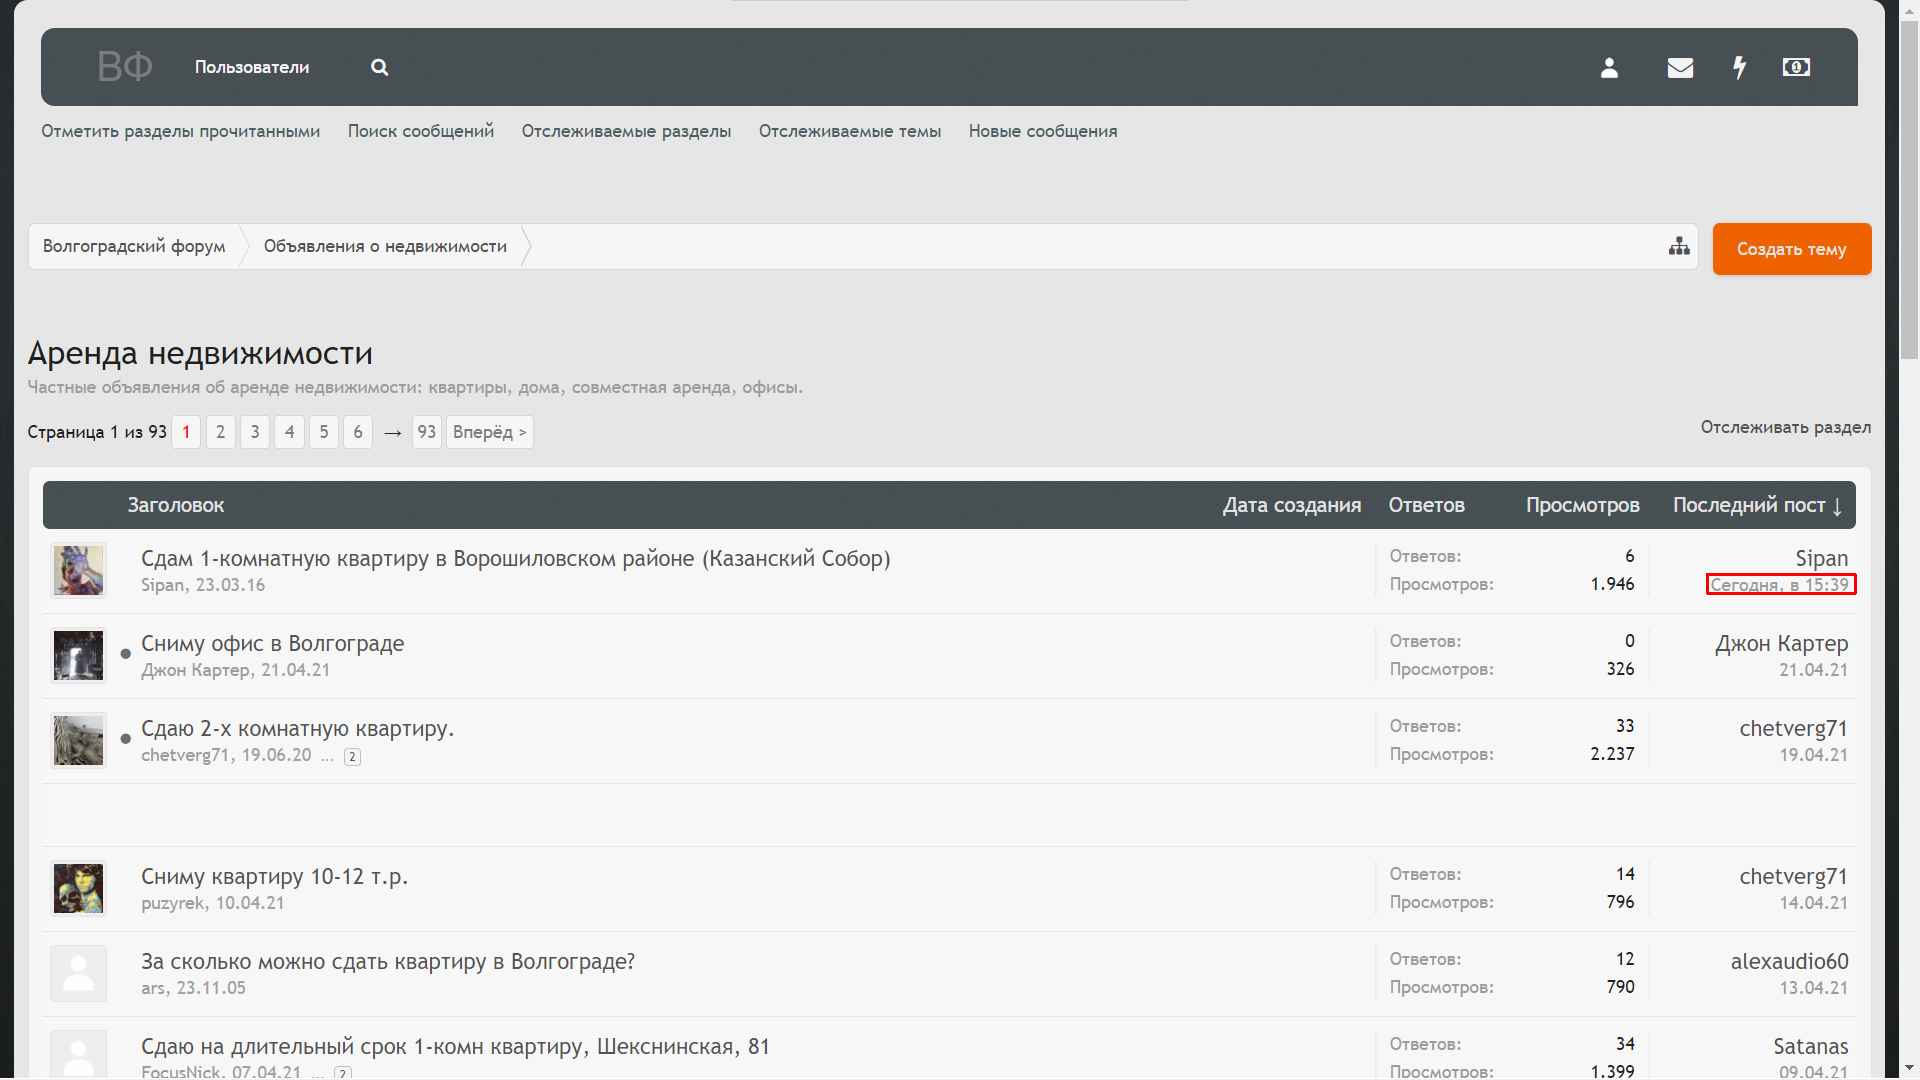
Task: Sort threads by Просмотров column
Action: point(1582,505)
